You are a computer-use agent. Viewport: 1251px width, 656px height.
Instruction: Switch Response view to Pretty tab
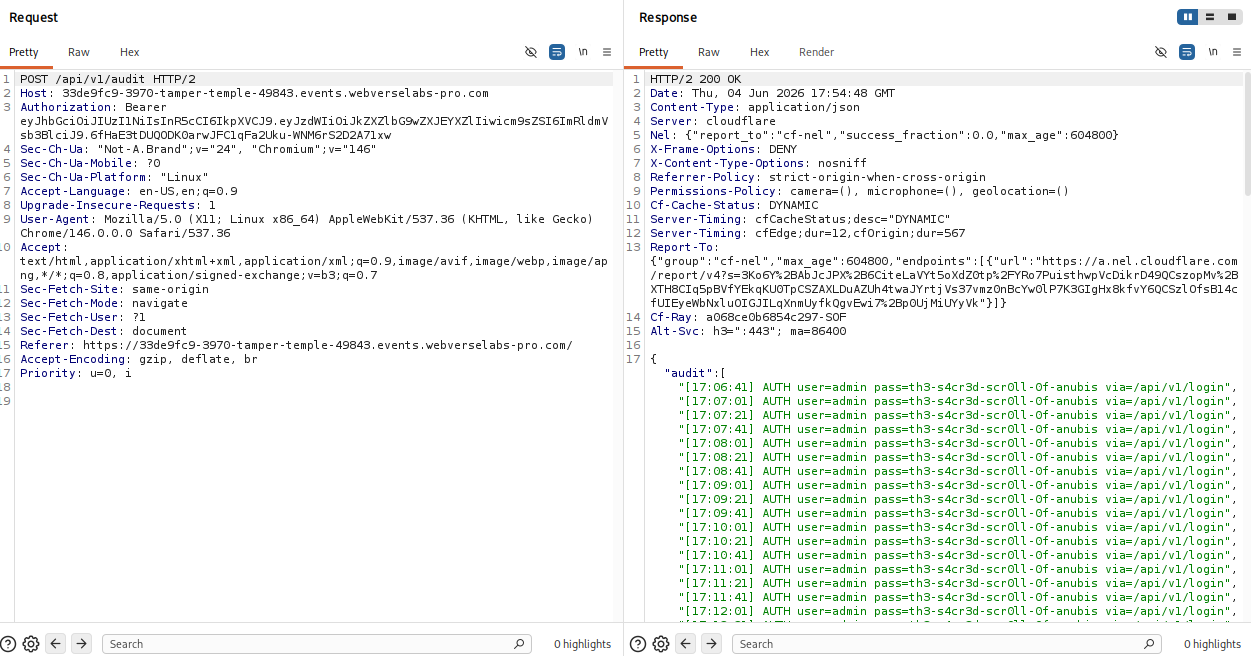point(654,52)
